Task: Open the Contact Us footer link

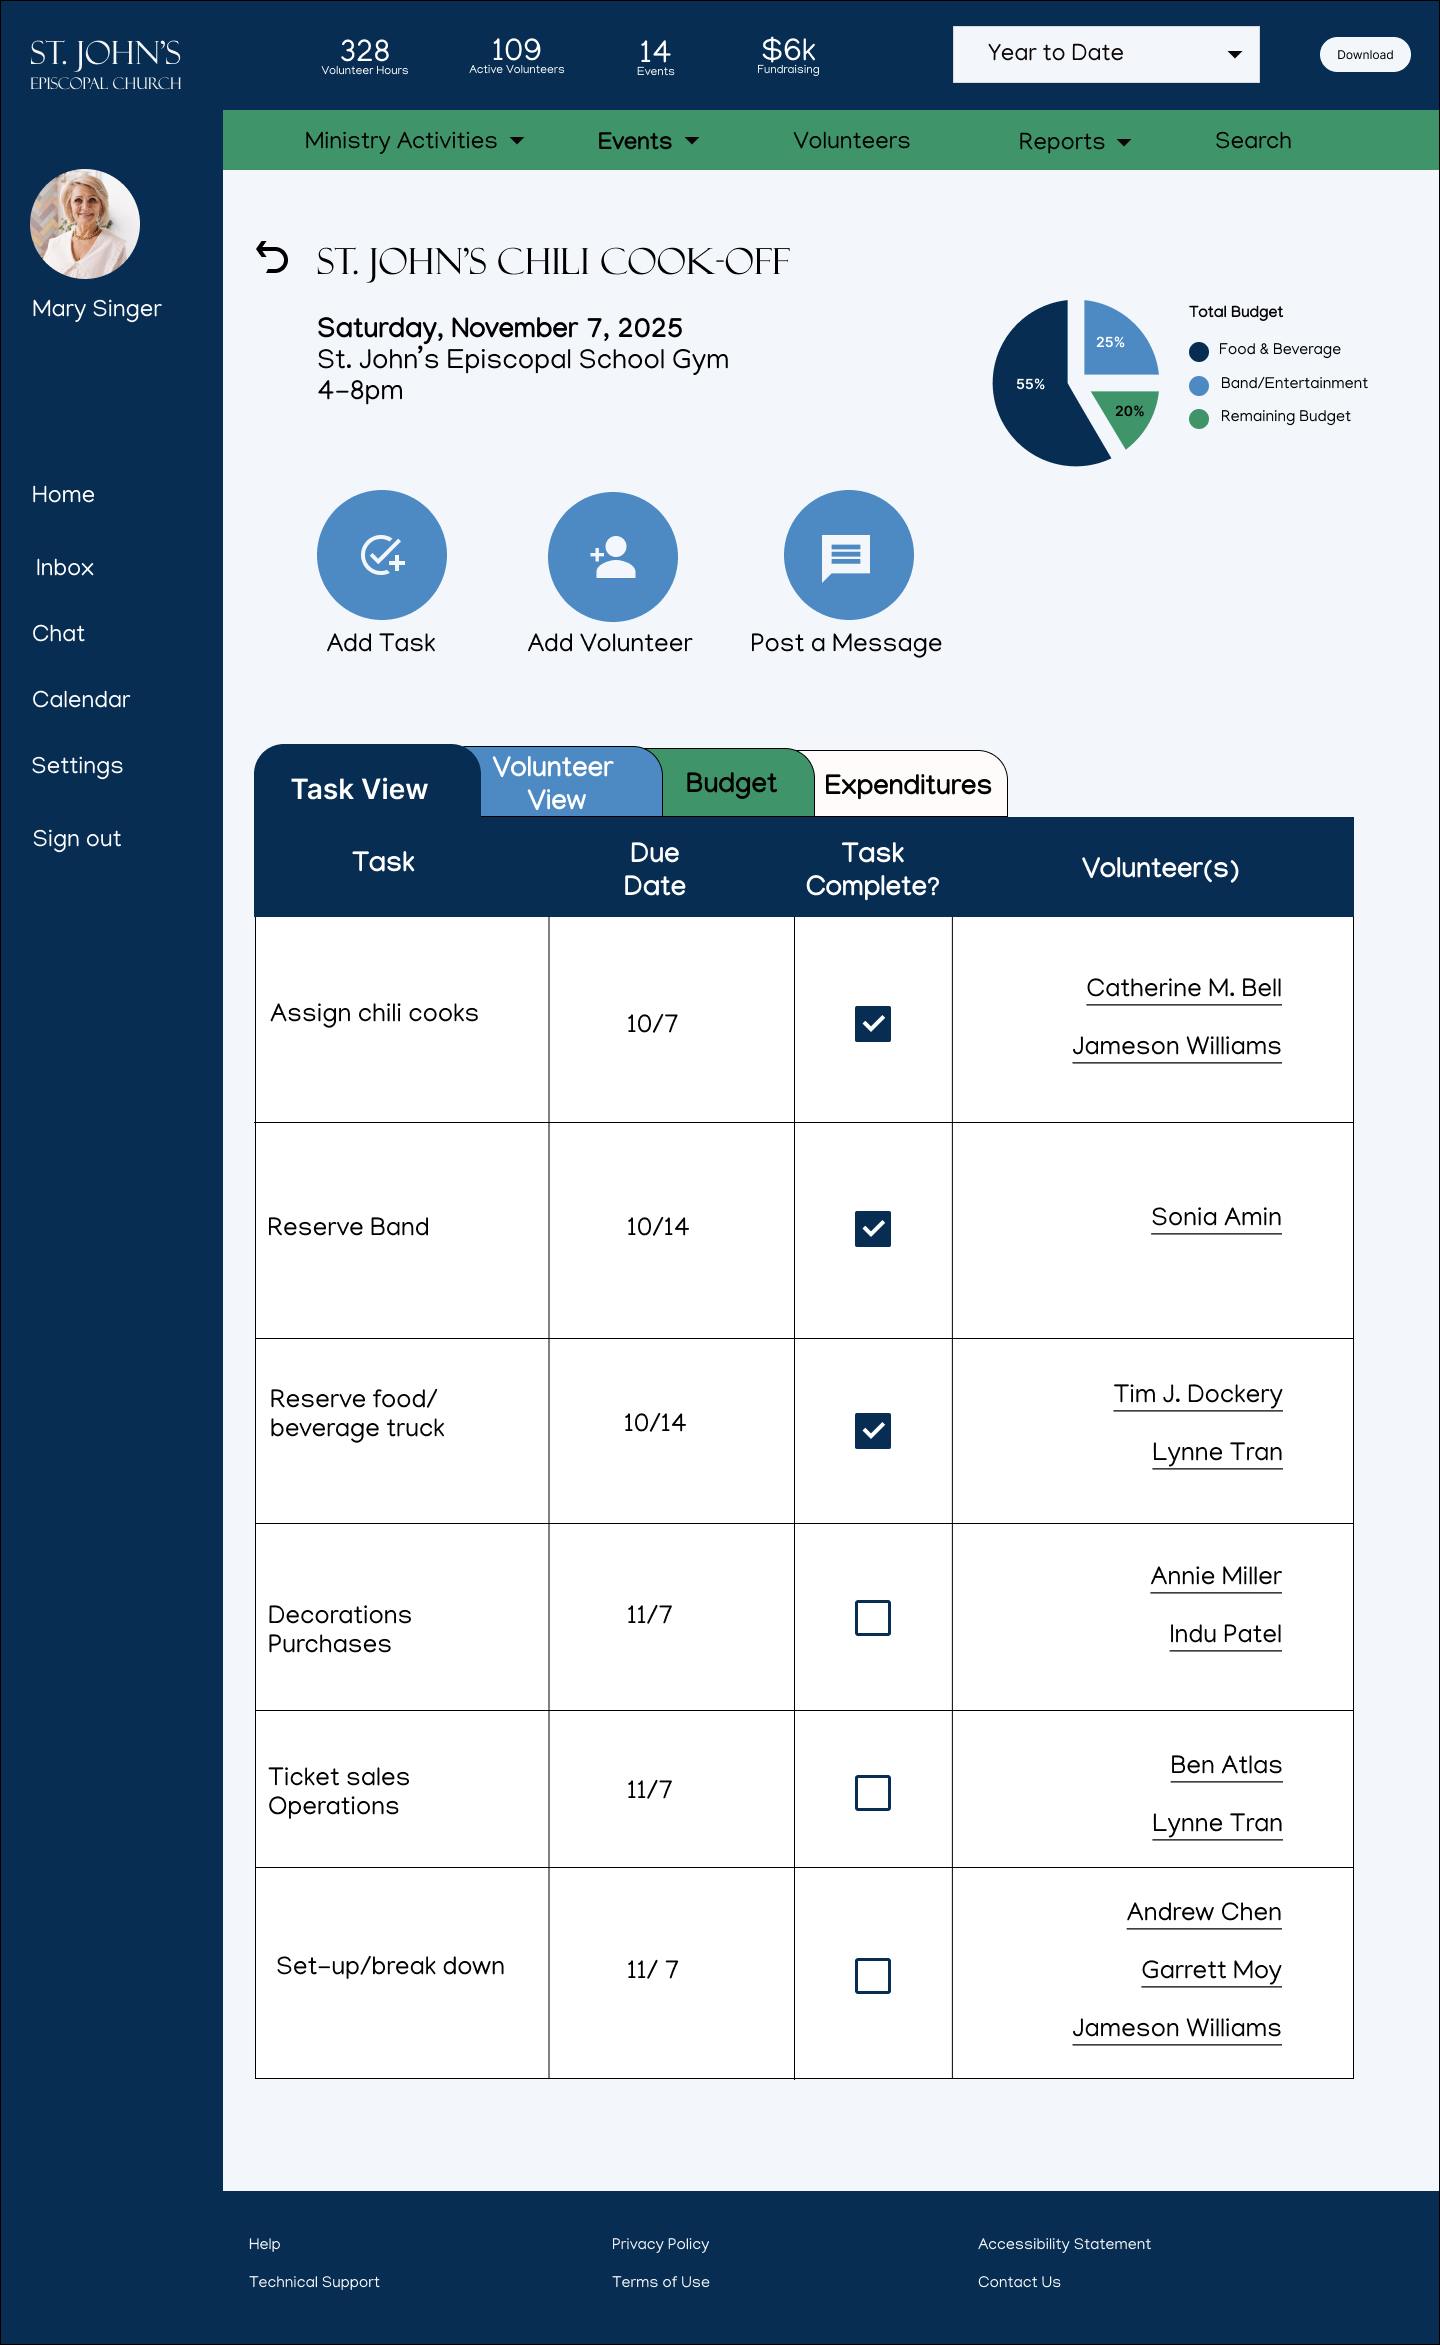Action: [x=1019, y=2282]
